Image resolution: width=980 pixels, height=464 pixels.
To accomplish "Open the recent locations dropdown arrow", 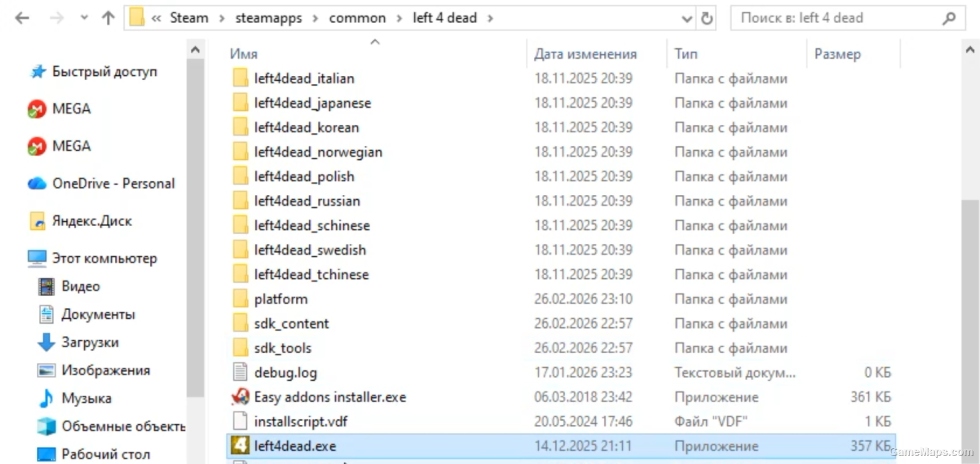I will [84, 18].
